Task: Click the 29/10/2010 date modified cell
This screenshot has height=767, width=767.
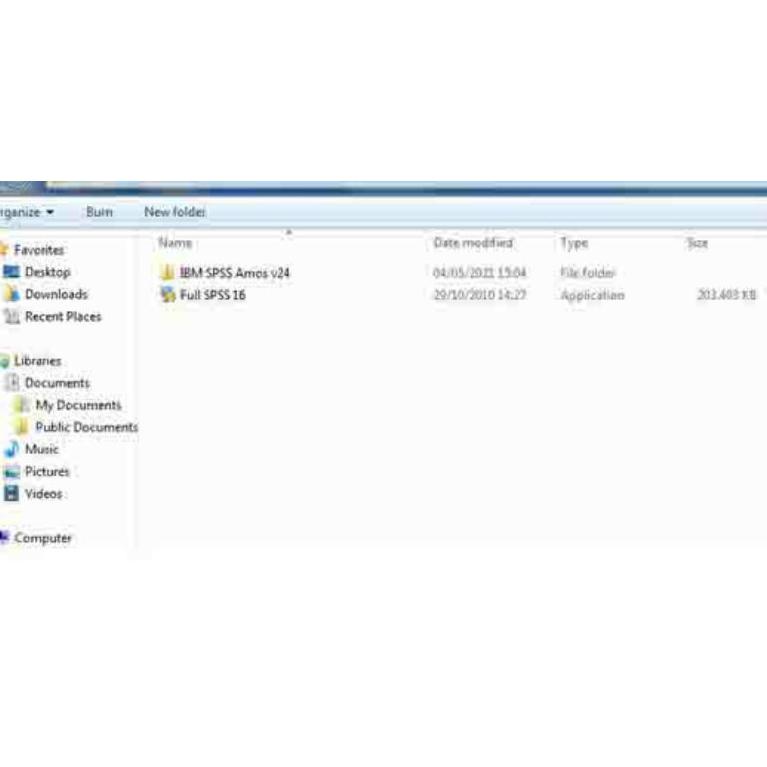Action: (x=480, y=295)
